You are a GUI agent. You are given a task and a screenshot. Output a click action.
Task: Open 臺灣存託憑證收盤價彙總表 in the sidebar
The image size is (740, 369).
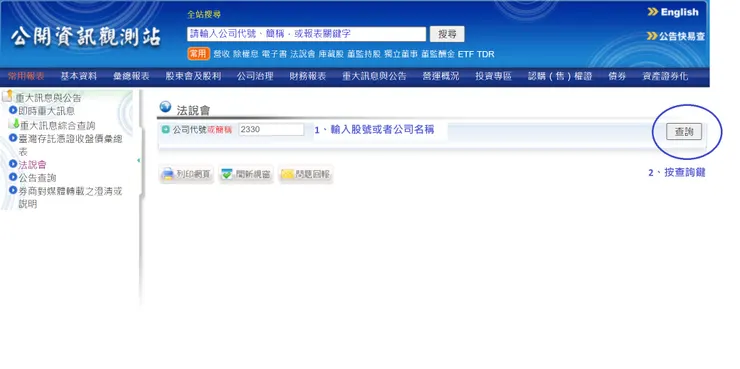click(x=70, y=145)
